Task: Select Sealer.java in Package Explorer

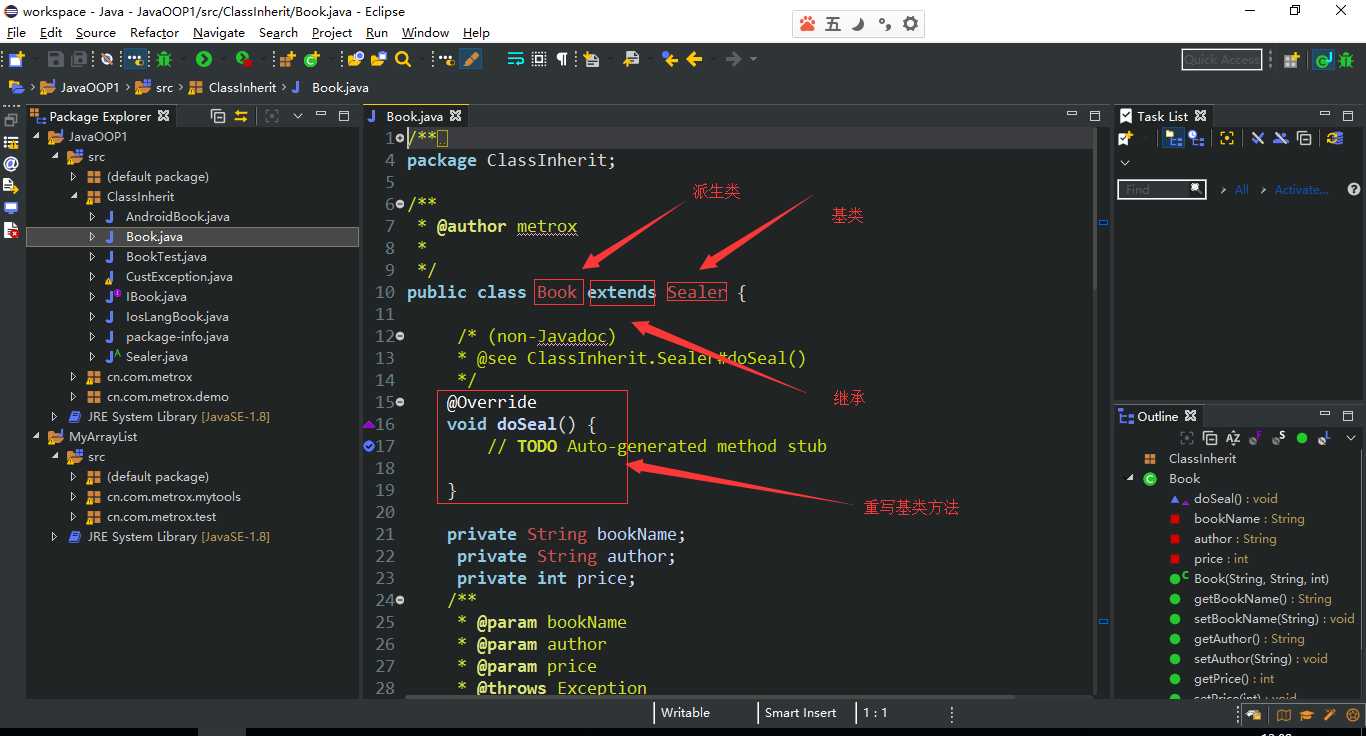Action: (156, 357)
